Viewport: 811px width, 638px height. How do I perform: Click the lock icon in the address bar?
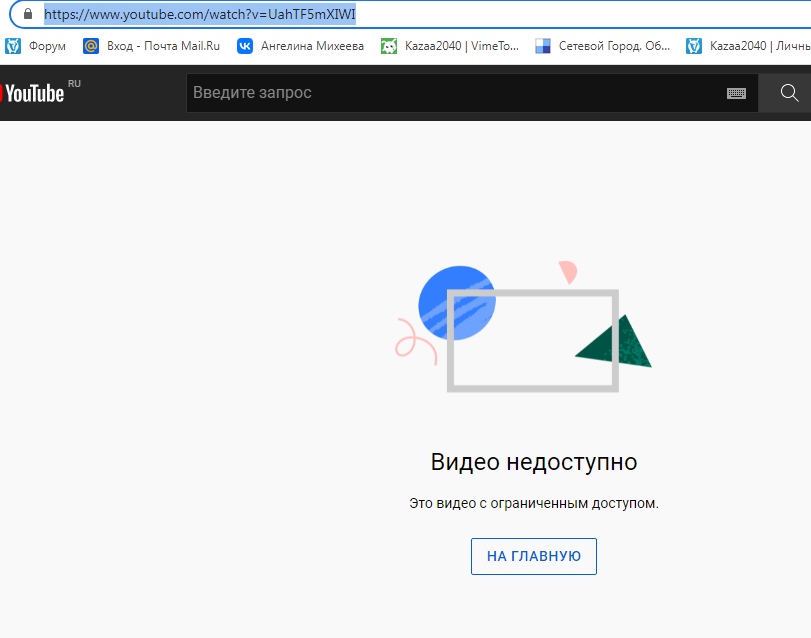(x=27, y=15)
